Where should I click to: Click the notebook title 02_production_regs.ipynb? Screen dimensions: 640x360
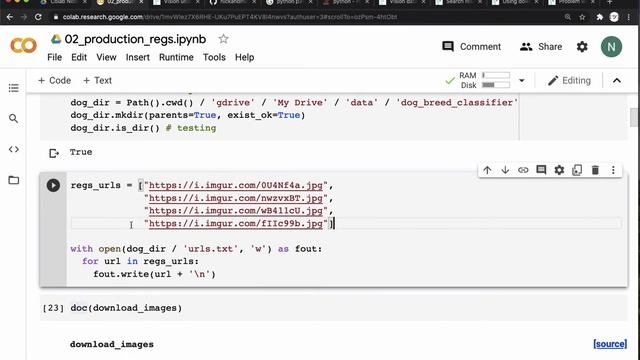135,39
